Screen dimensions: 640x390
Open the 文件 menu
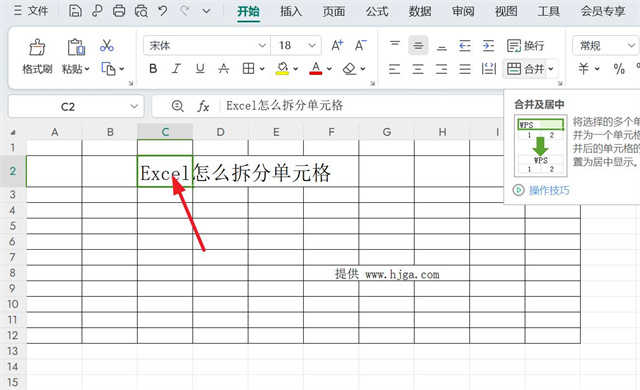(31, 11)
